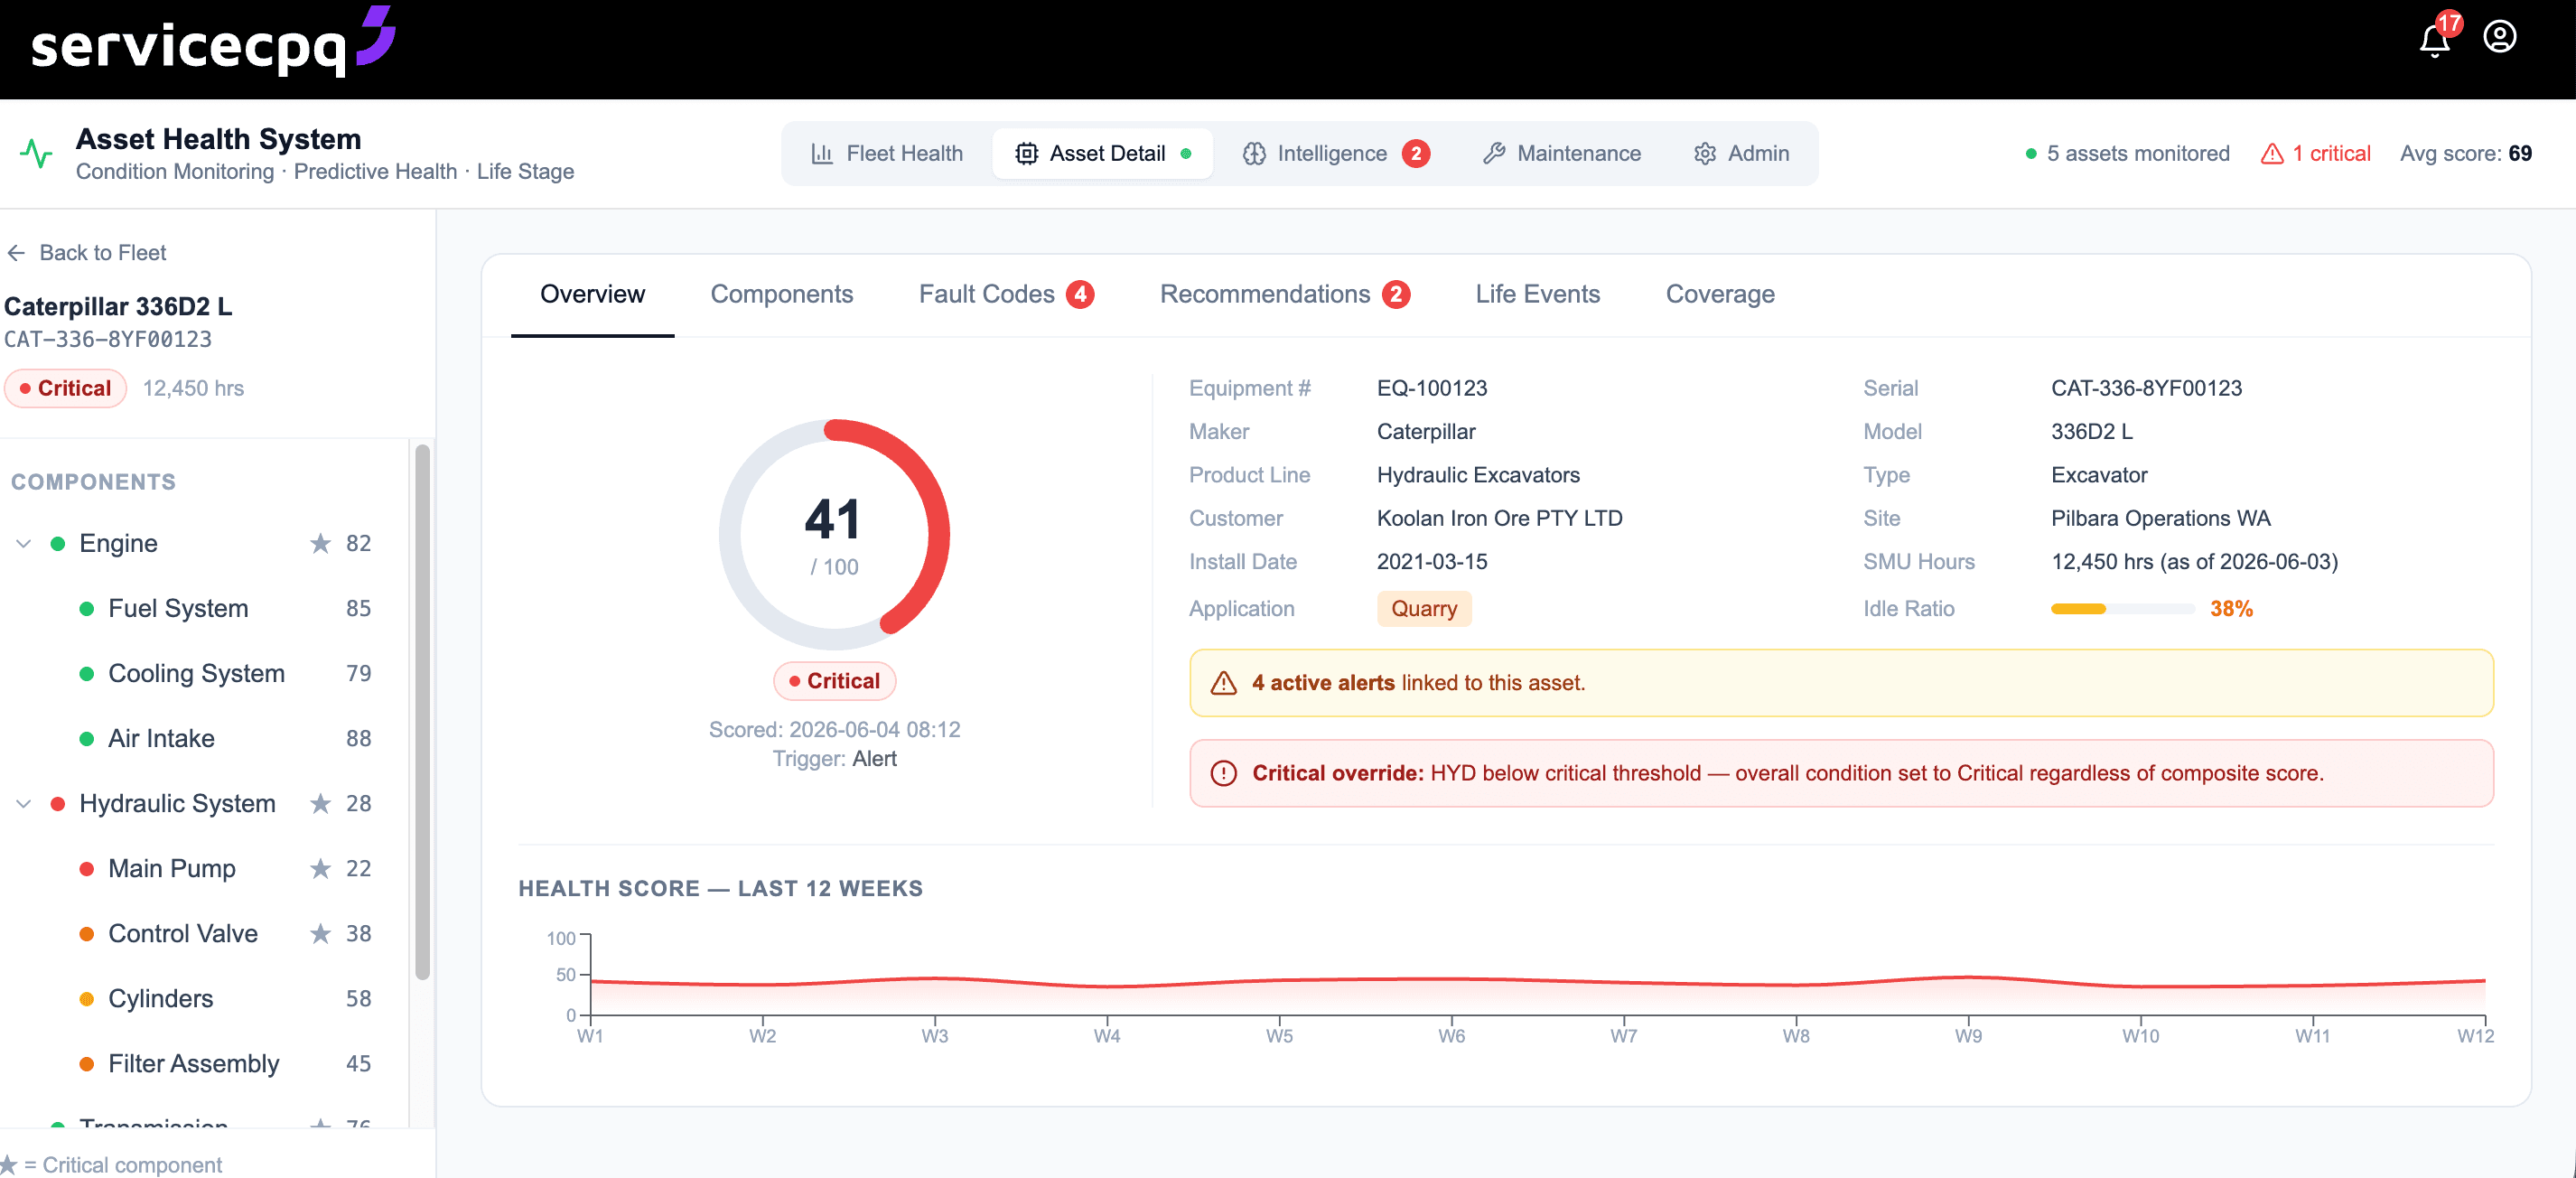Image resolution: width=2576 pixels, height=1178 pixels.
Task: Click the components list scrollbar
Action: 422,712
